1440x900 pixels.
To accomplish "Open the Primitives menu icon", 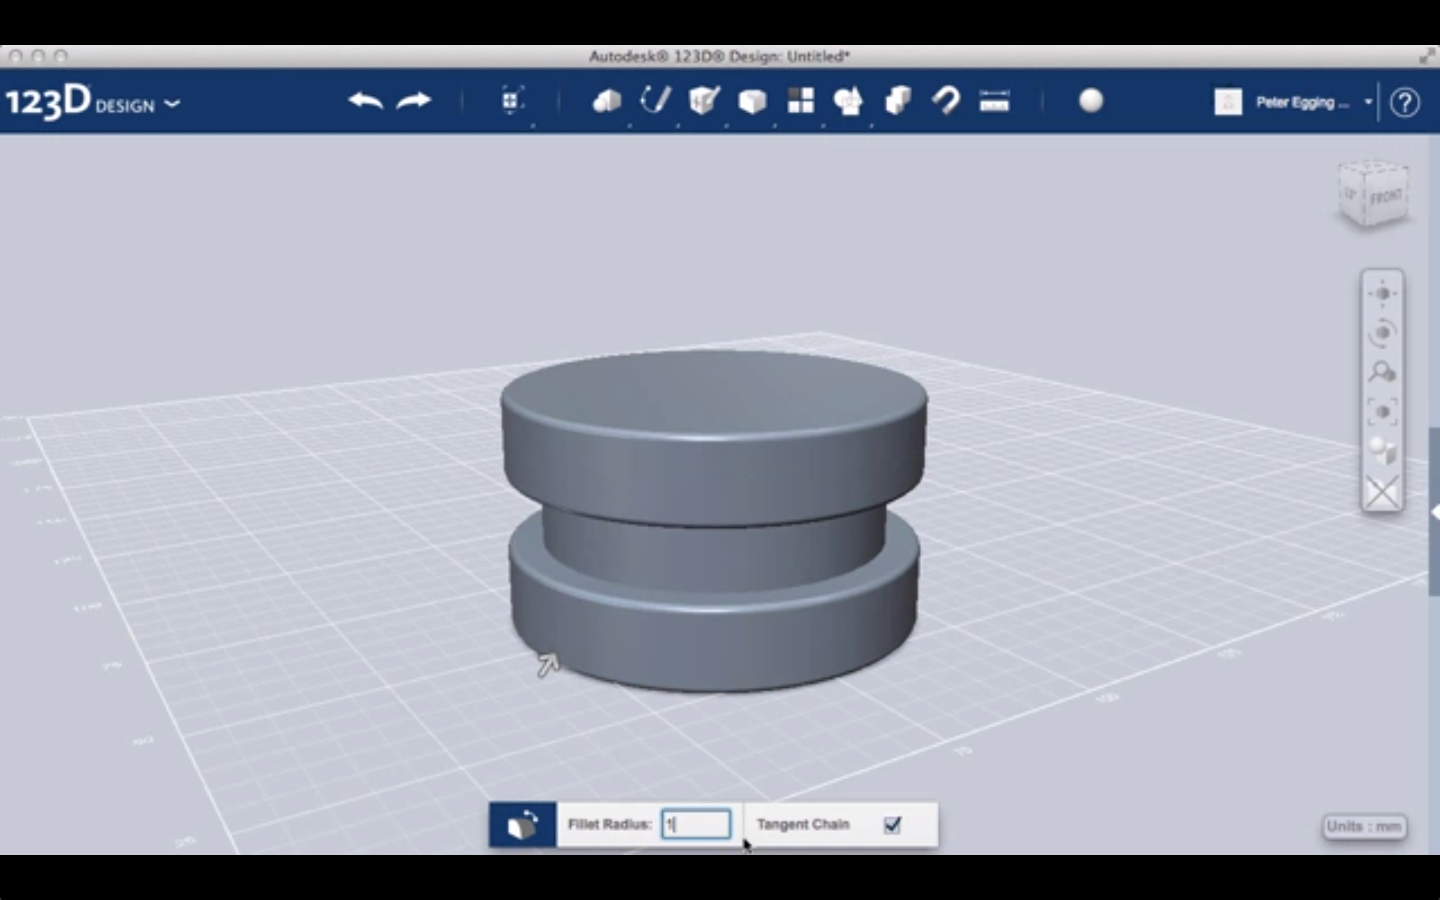I will point(607,101).
